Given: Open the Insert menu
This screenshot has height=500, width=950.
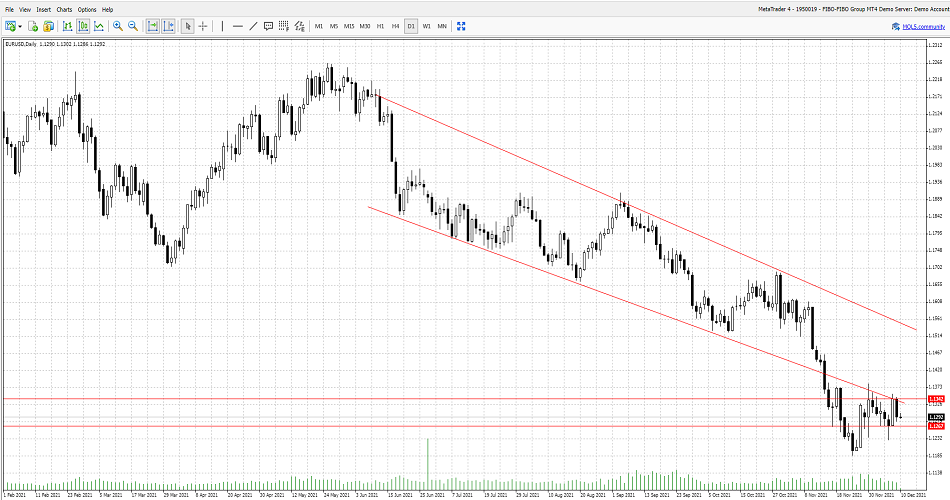Looking at the screenshot, I should coord(44,9).
